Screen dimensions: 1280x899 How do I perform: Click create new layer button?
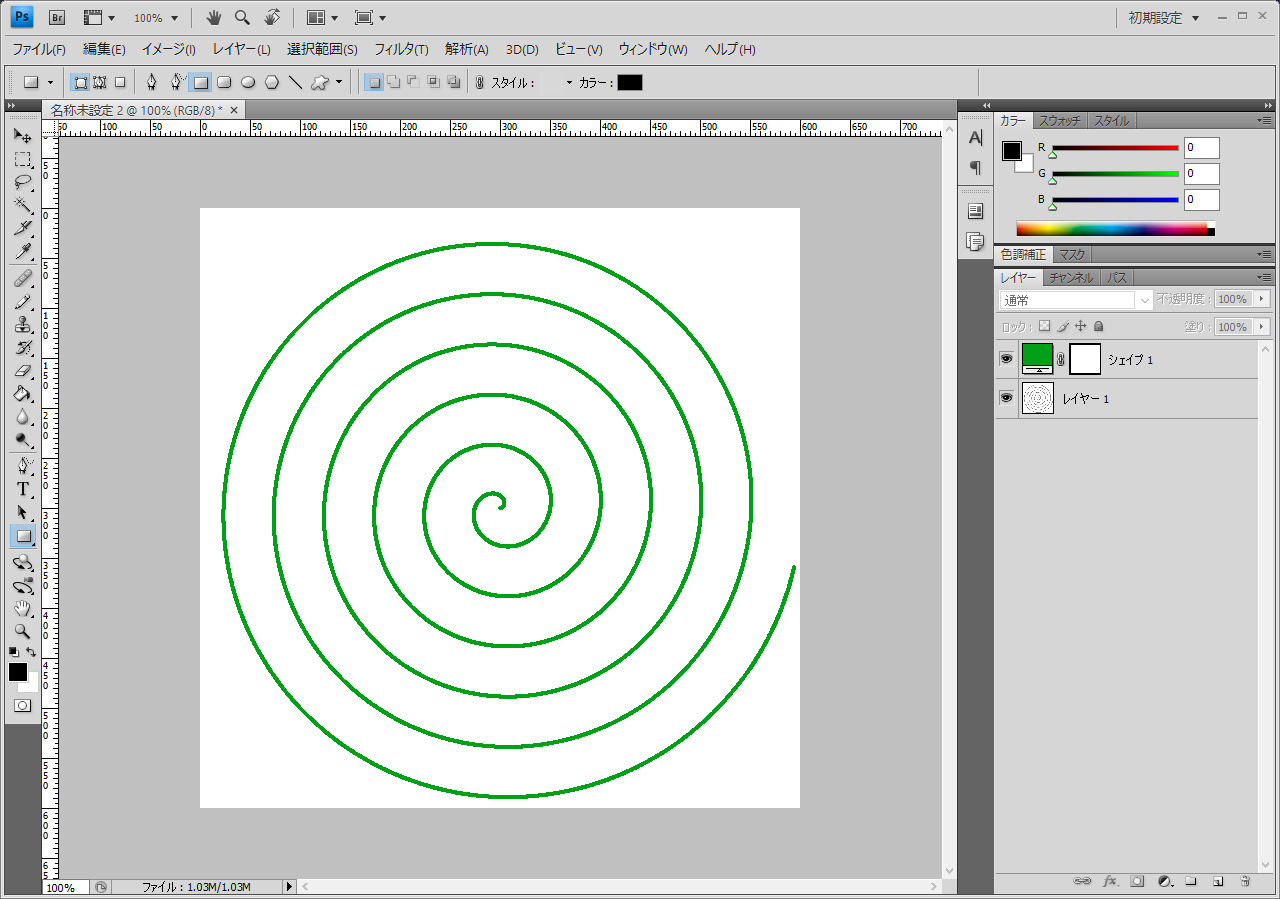coord(1218,882)
